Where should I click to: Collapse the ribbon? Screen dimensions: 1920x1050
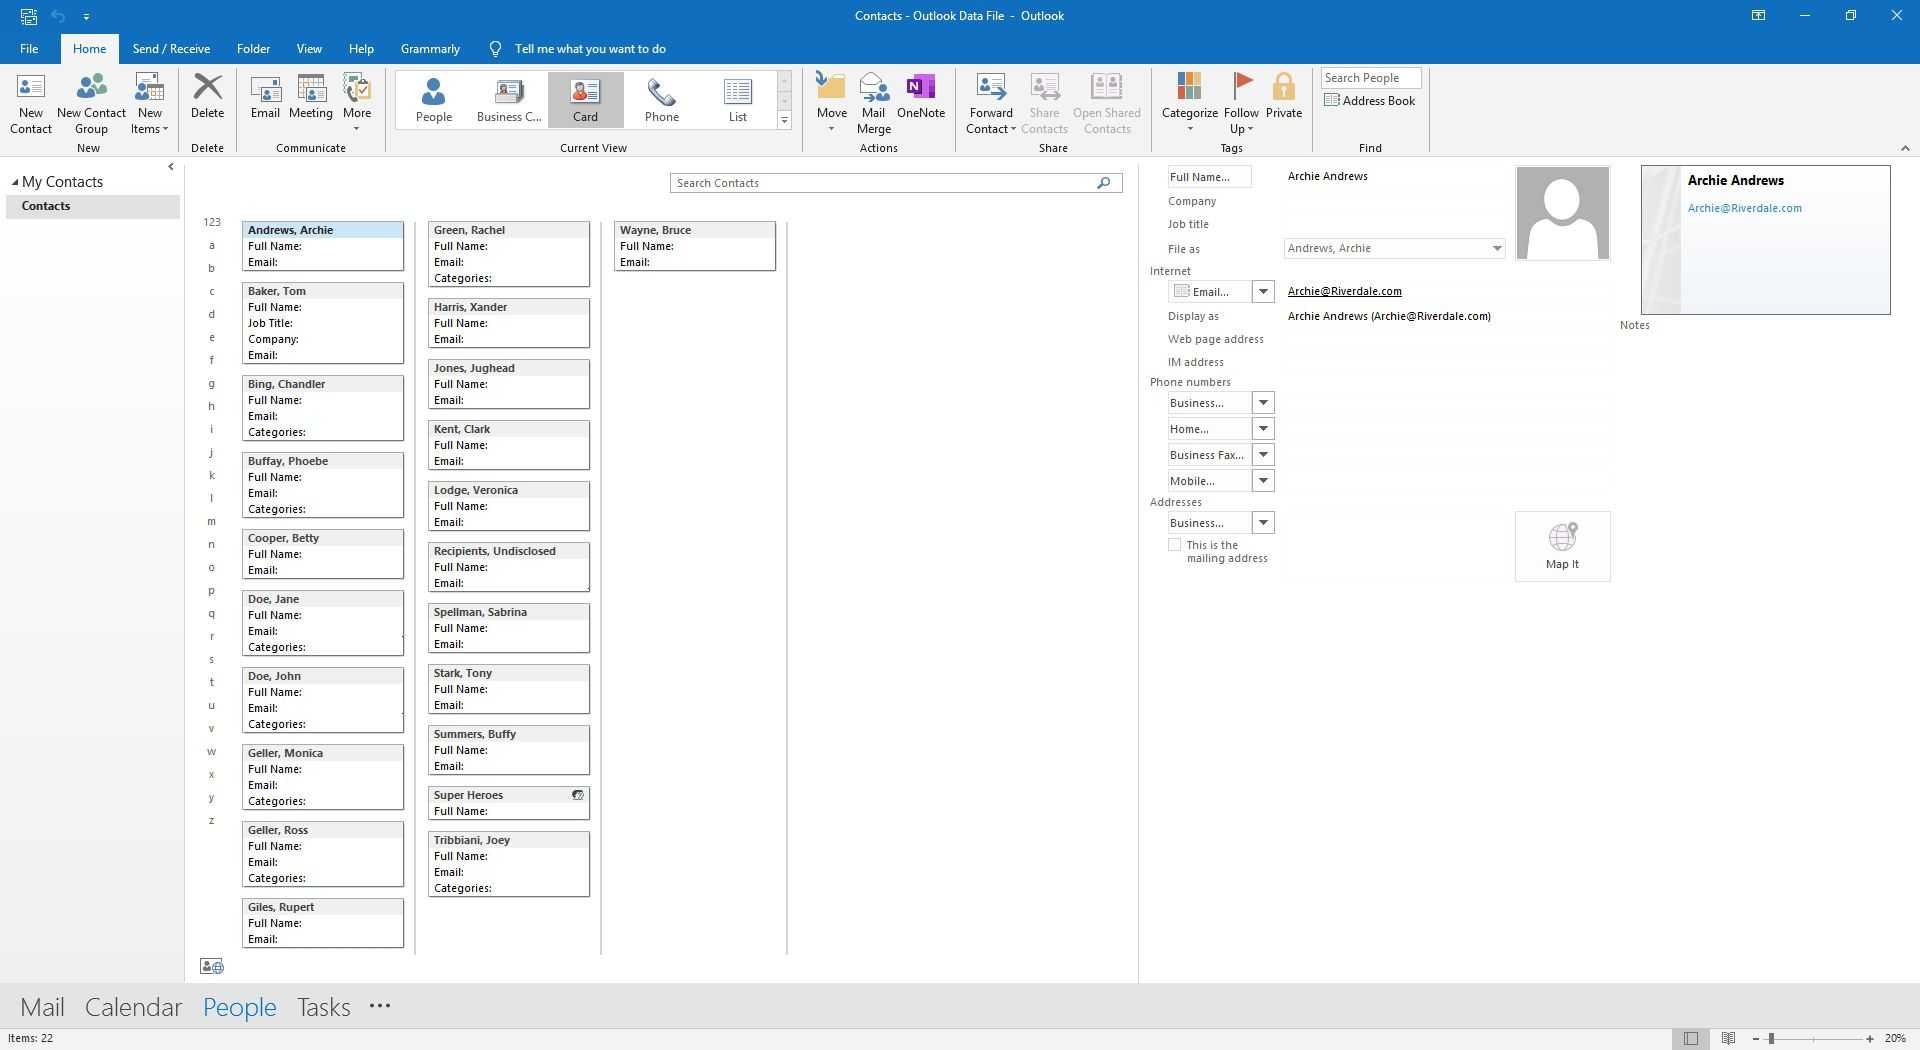[x=1904, y=148]
